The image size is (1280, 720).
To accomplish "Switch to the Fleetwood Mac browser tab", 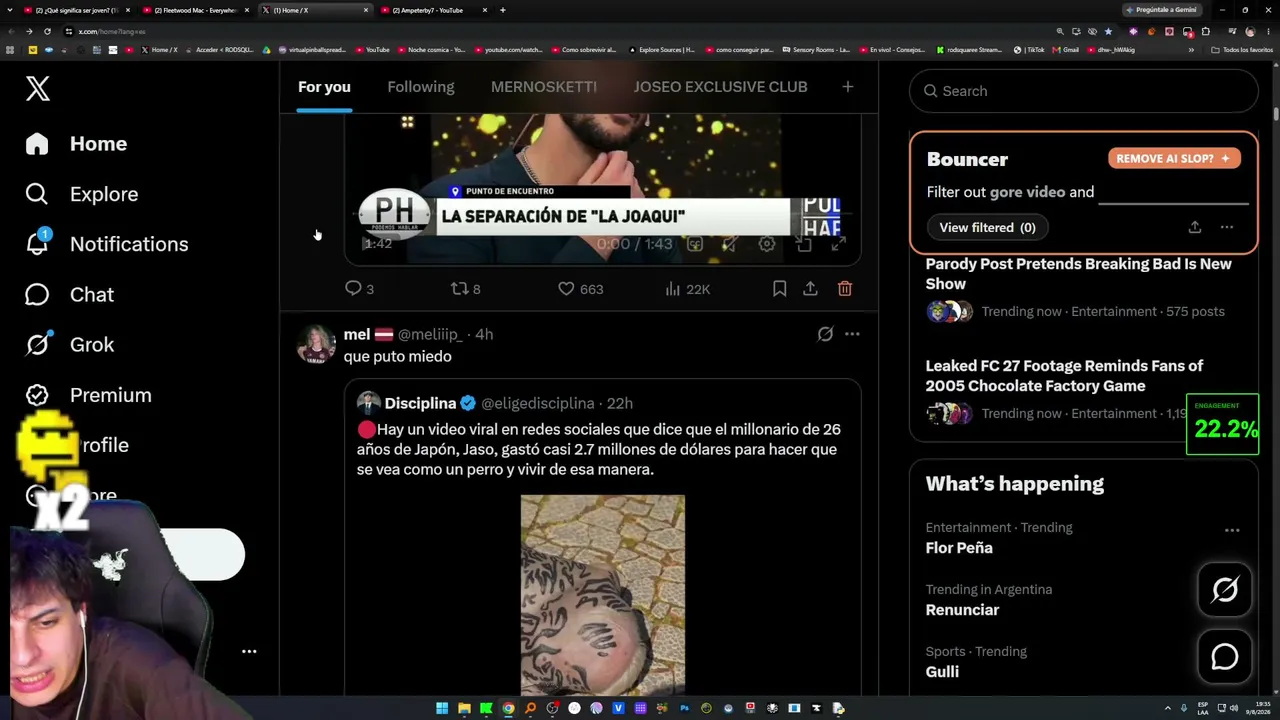I will pyautogui.click(x=195, y=10).
